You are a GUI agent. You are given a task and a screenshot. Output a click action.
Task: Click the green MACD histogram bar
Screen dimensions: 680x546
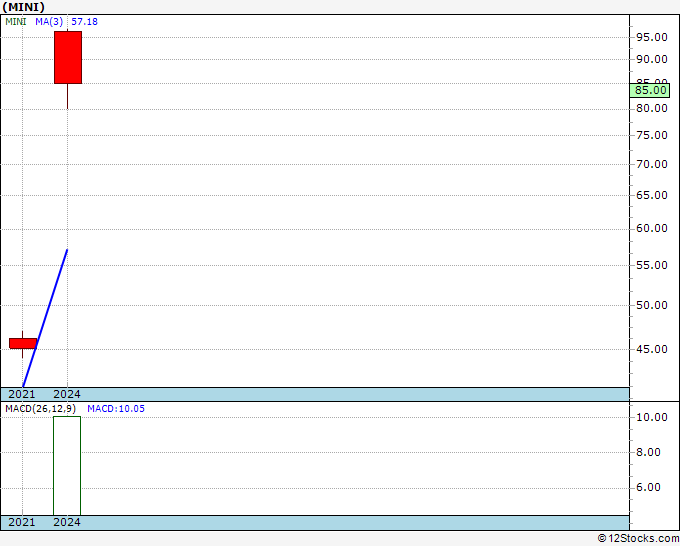[x=67, y=466]
